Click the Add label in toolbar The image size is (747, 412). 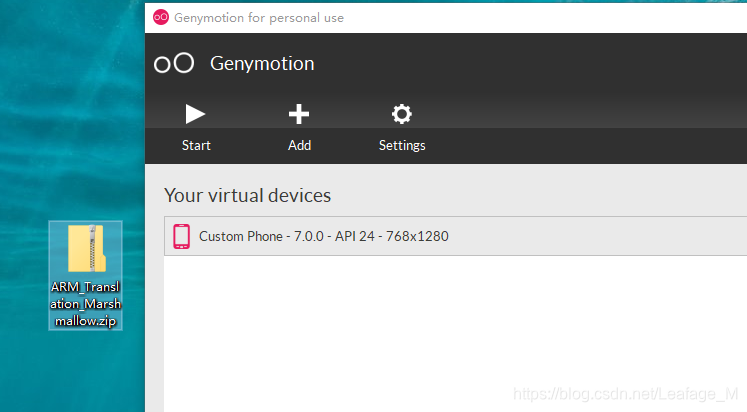coord(299,145)
